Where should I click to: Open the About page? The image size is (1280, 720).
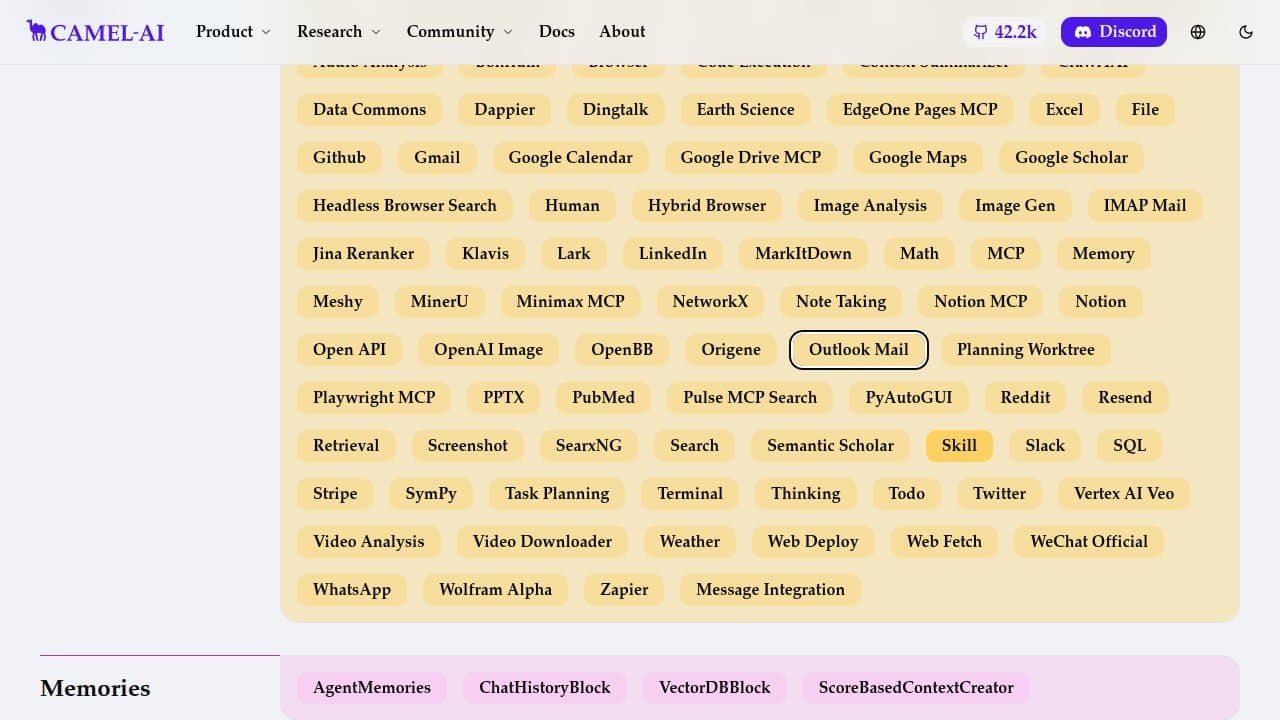(x=622, y=32)
